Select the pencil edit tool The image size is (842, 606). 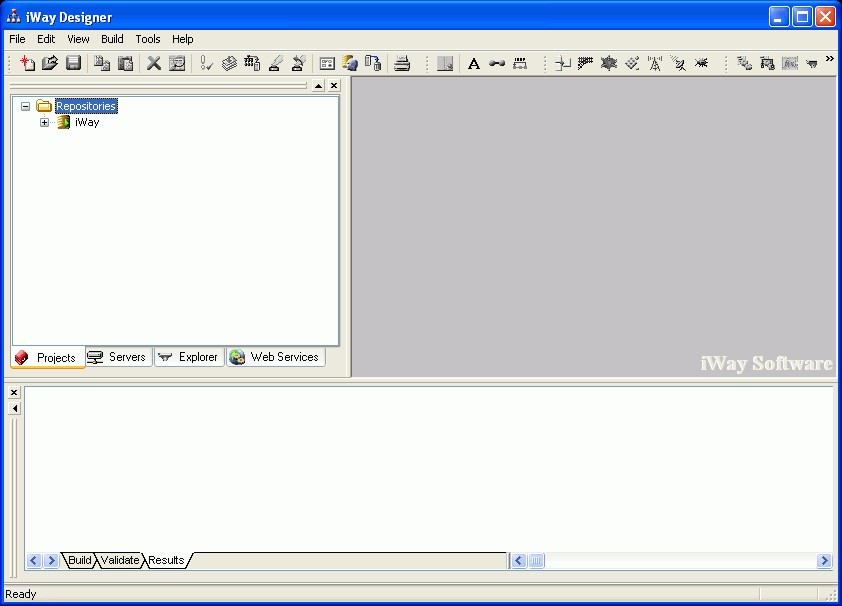pos(276,63)
